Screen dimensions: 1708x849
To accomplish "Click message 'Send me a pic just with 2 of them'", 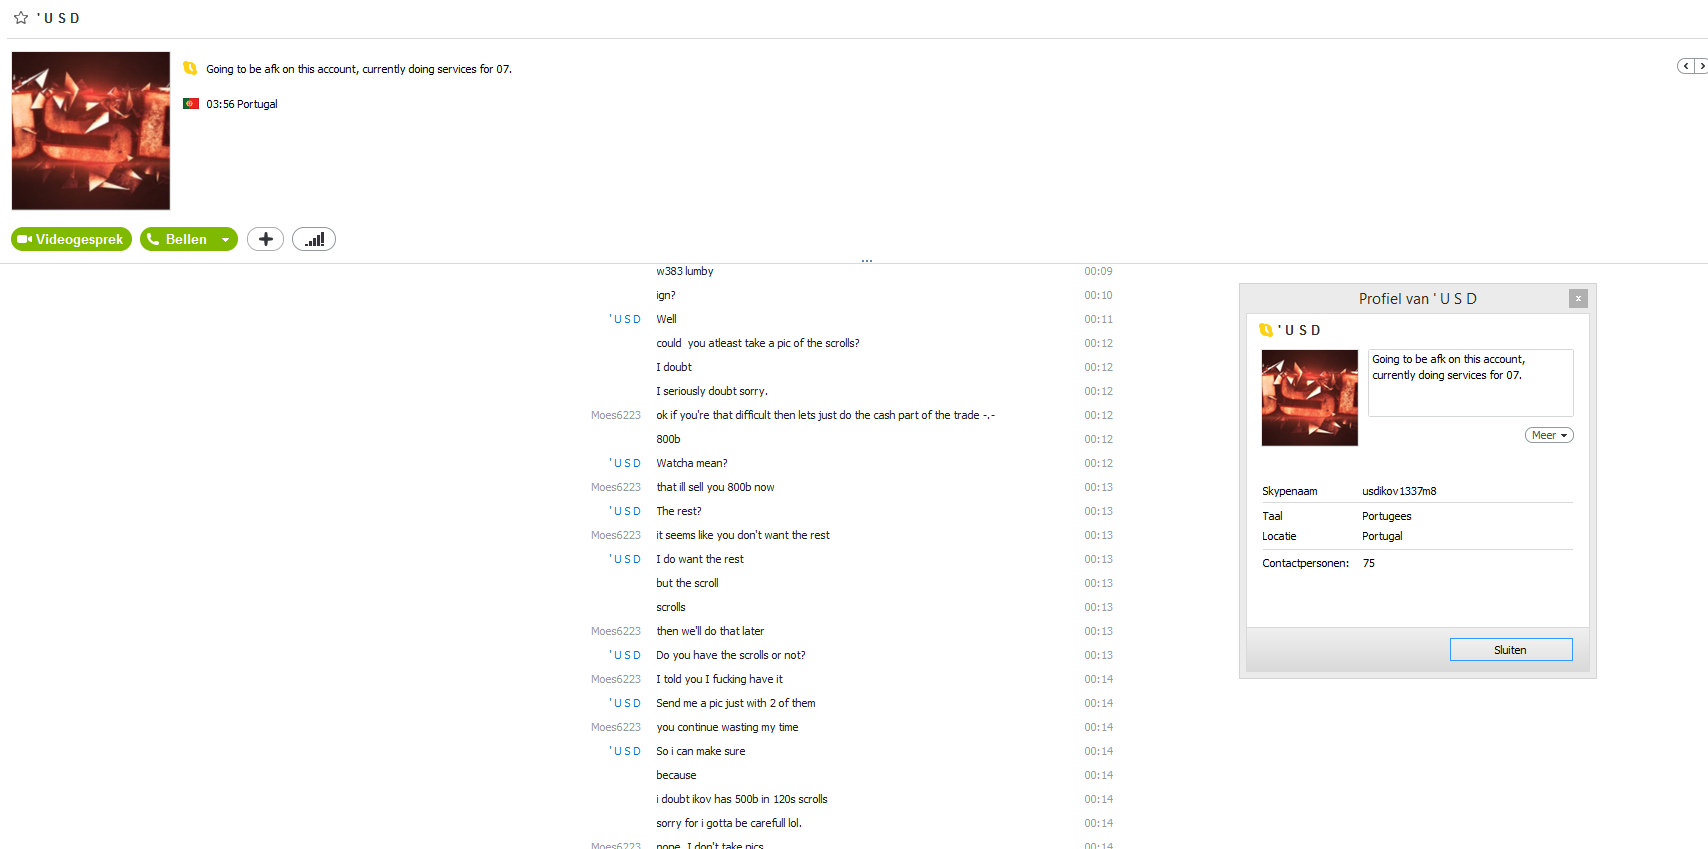I will [736, 703].
